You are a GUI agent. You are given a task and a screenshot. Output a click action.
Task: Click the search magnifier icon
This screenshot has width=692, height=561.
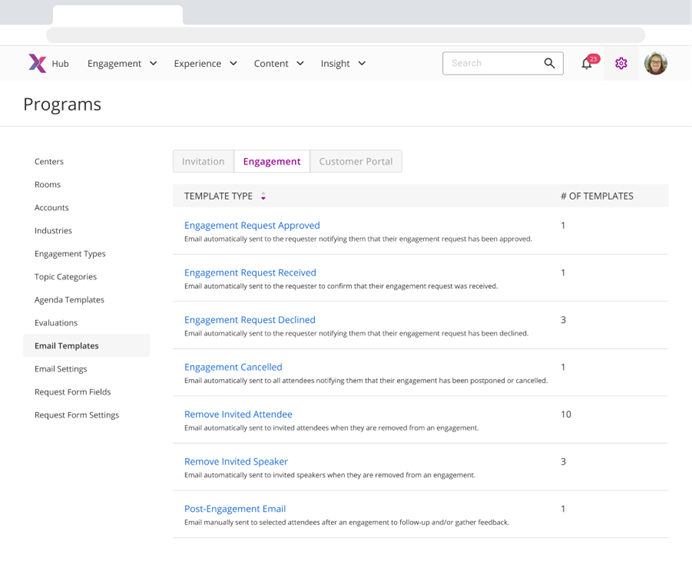549,63
